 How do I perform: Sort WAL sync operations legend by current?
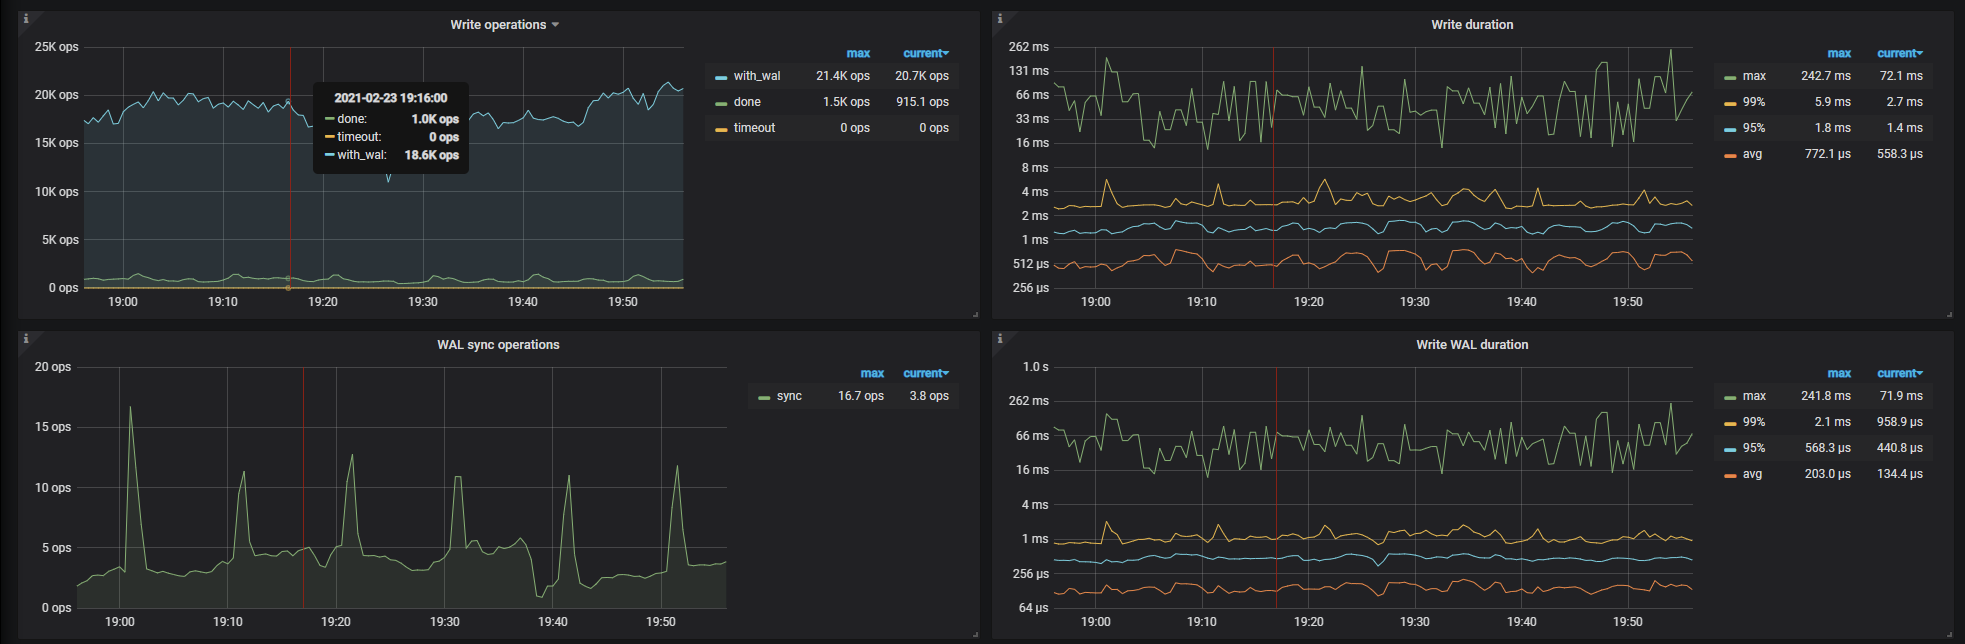(x=924, y=373)
